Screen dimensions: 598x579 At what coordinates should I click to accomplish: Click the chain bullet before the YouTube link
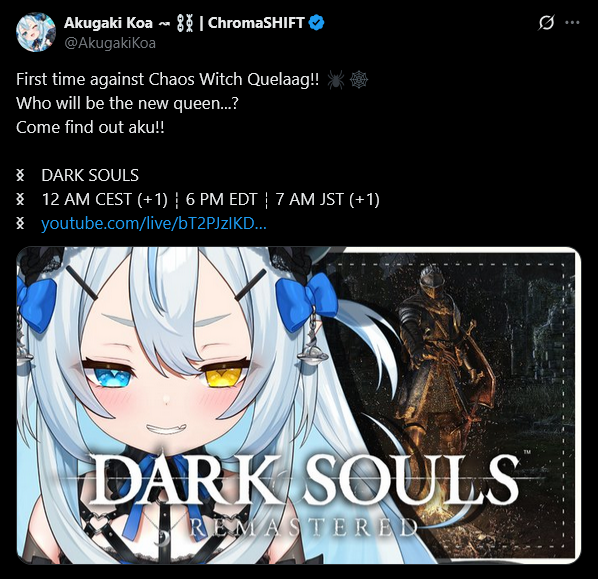tap(21, 223)
